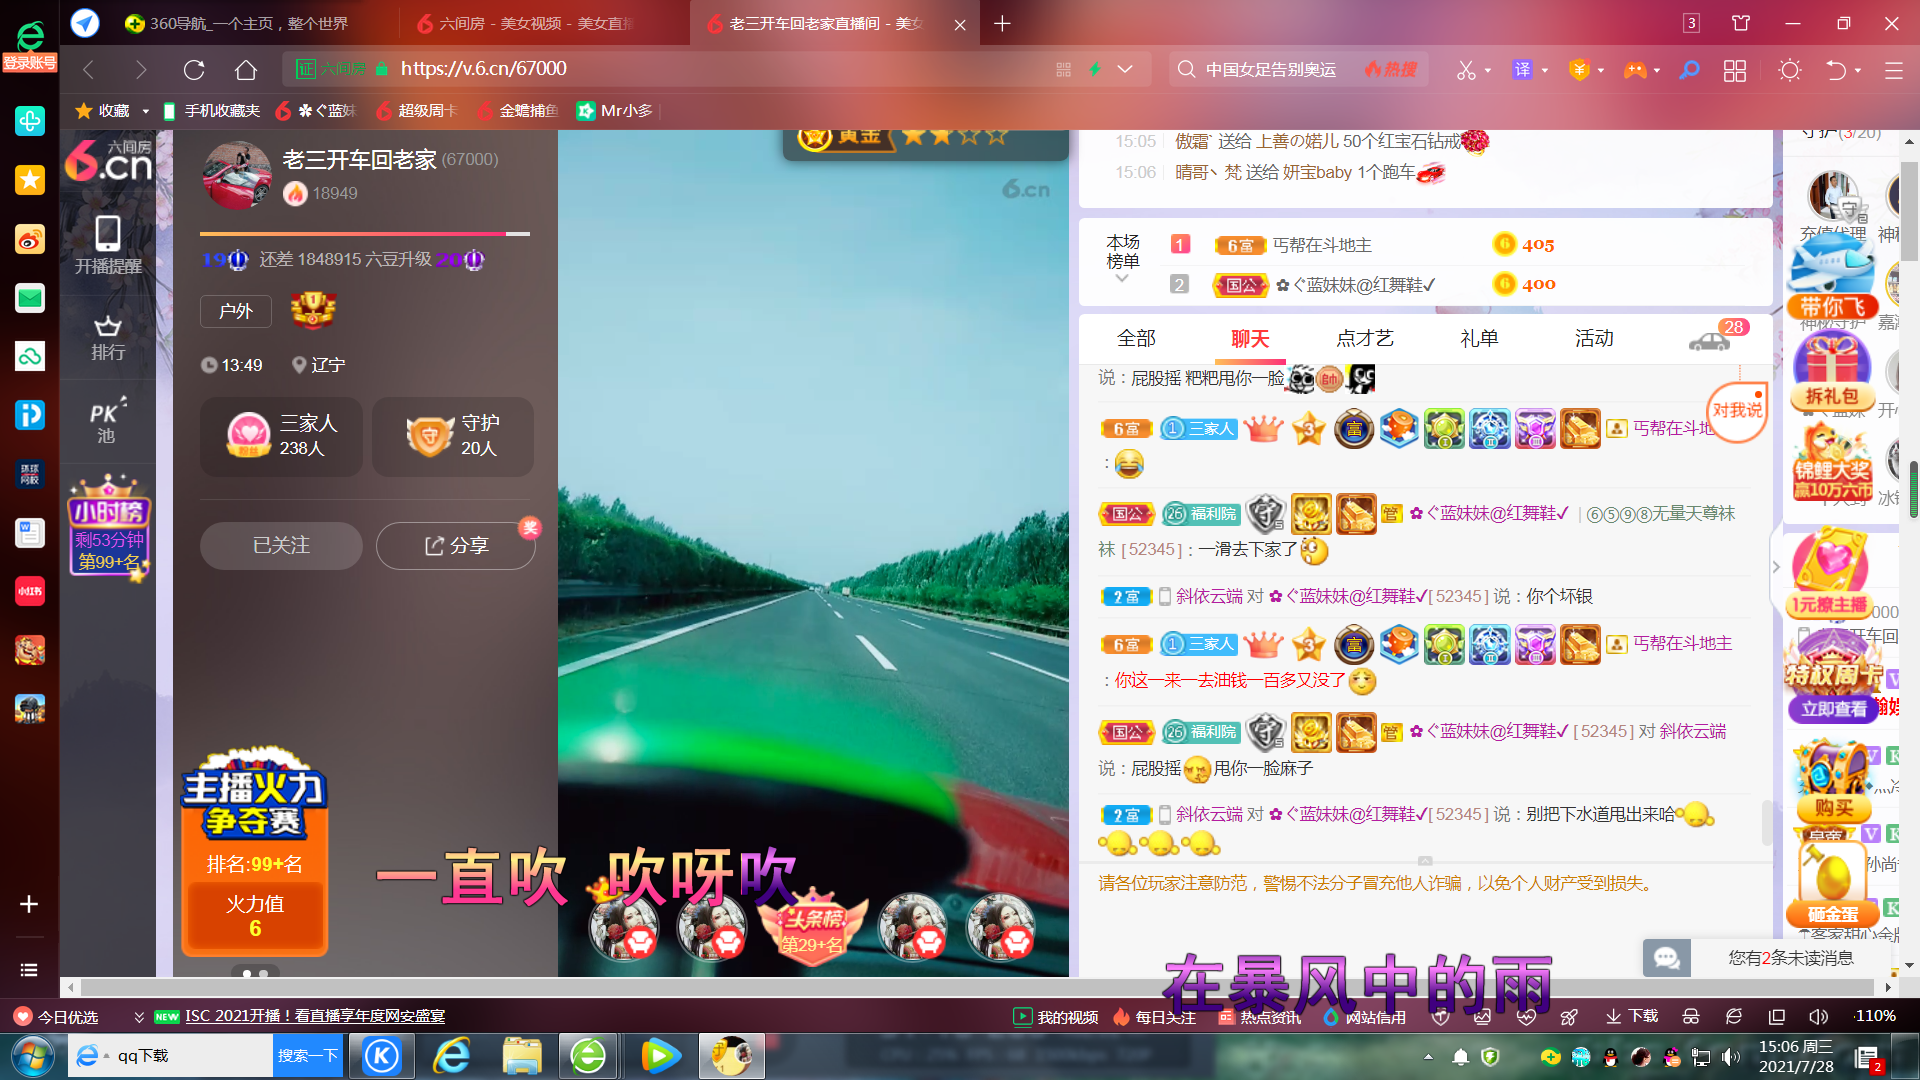Screen dimensions: 1920x1080
Task: Click 下载 in the status bar
Action: (1632, 1016)
